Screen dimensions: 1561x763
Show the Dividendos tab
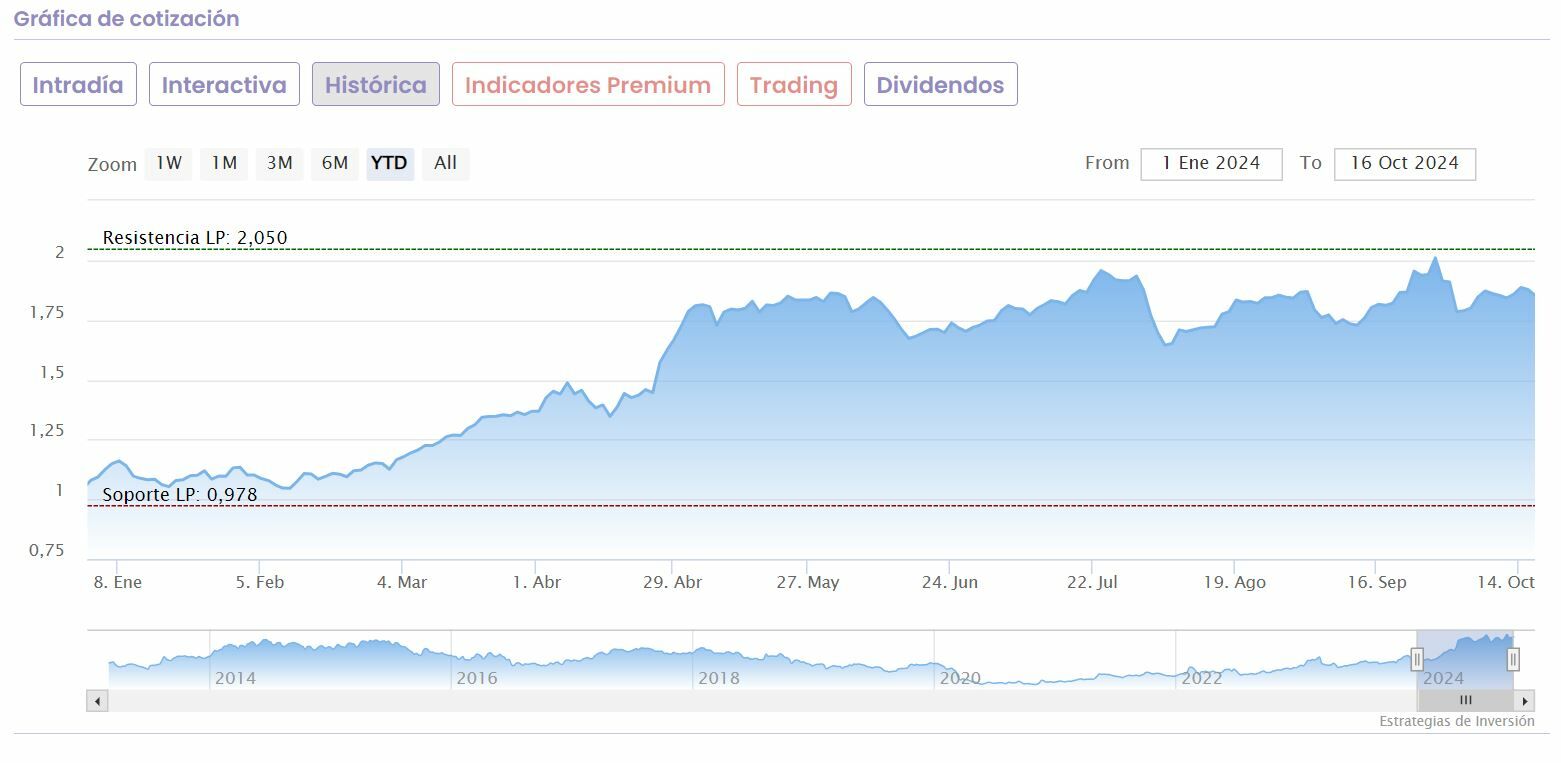940,85
